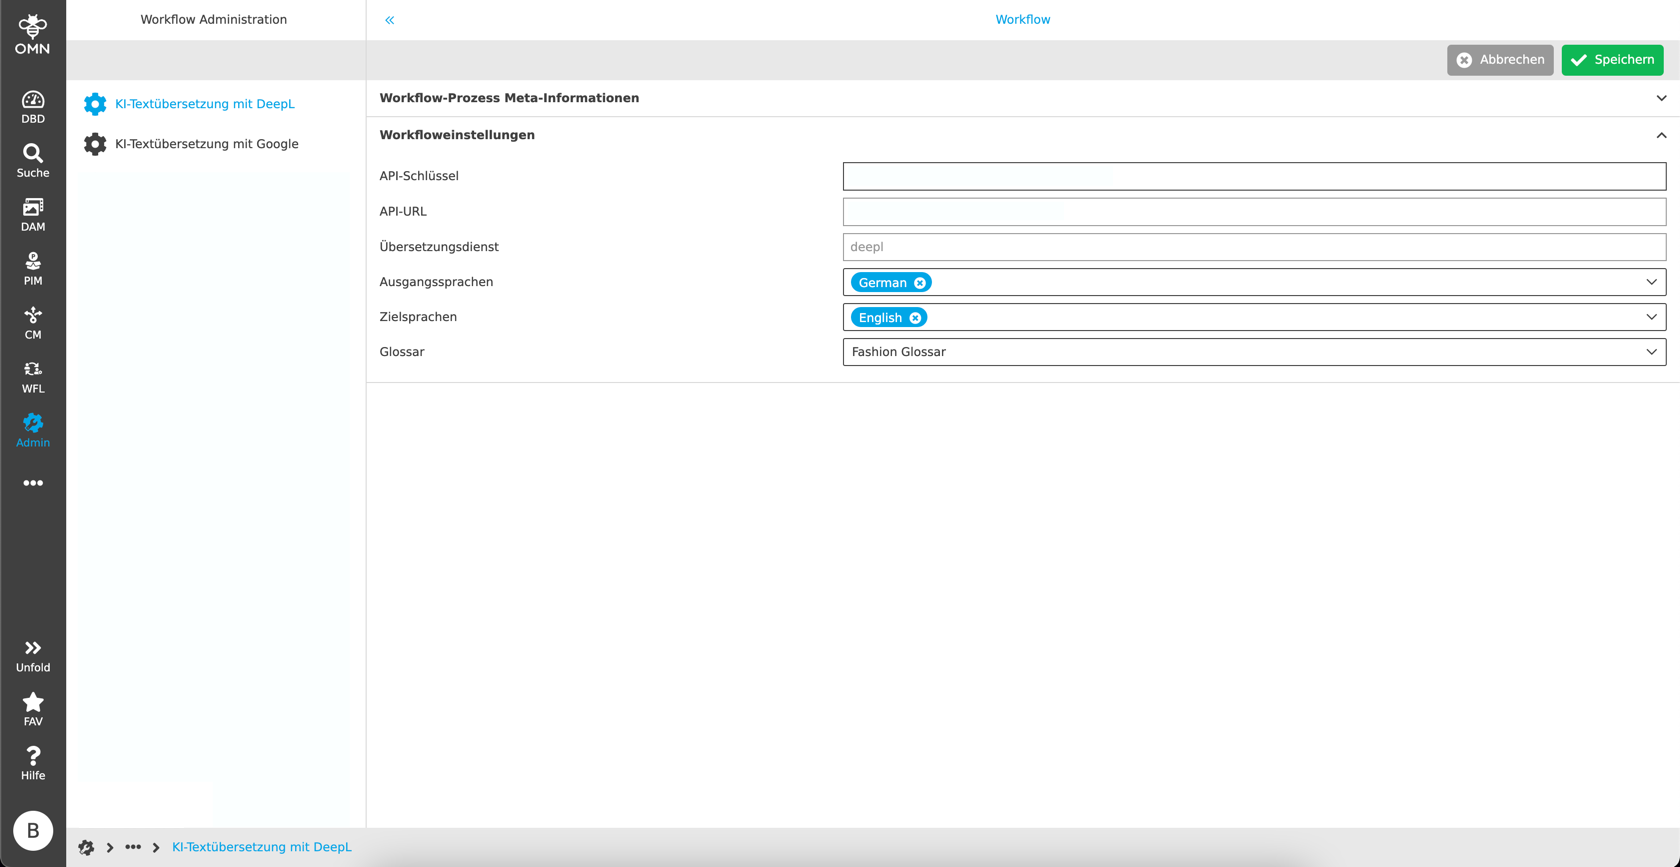Open the Ausgangssprachen dropdown

(x=1651, y=282)
